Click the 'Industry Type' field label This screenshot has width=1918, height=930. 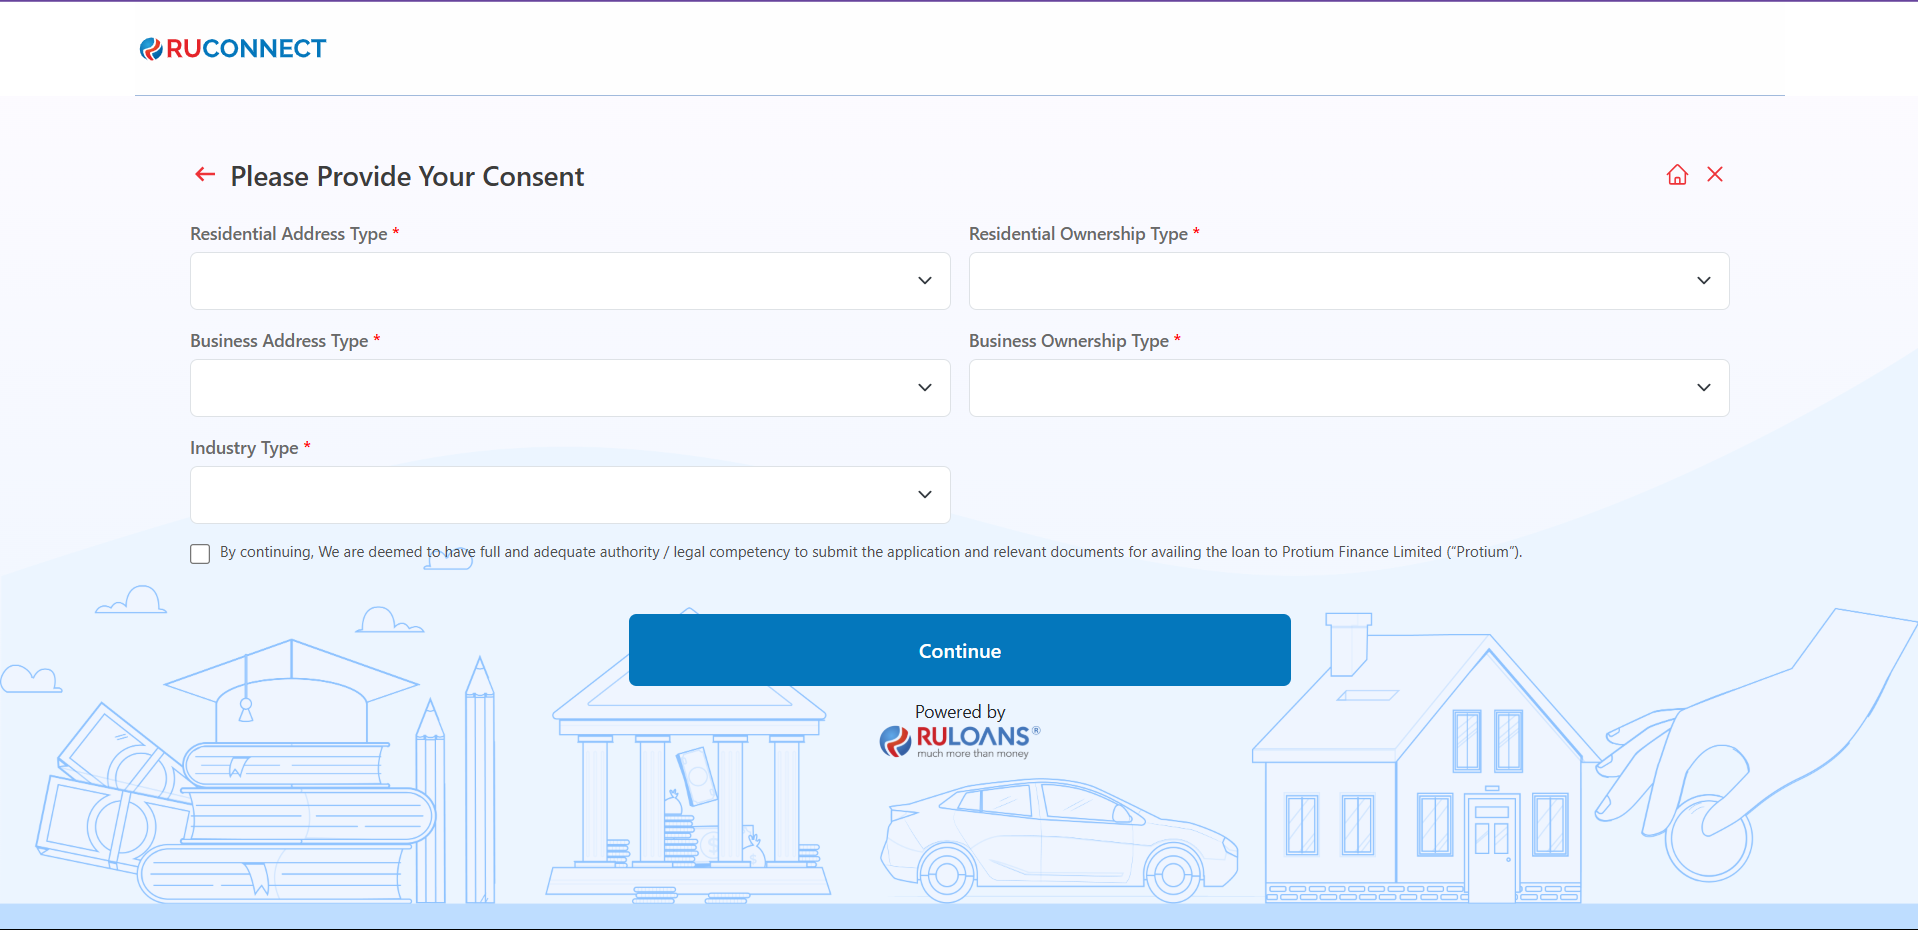coord(244,448)
